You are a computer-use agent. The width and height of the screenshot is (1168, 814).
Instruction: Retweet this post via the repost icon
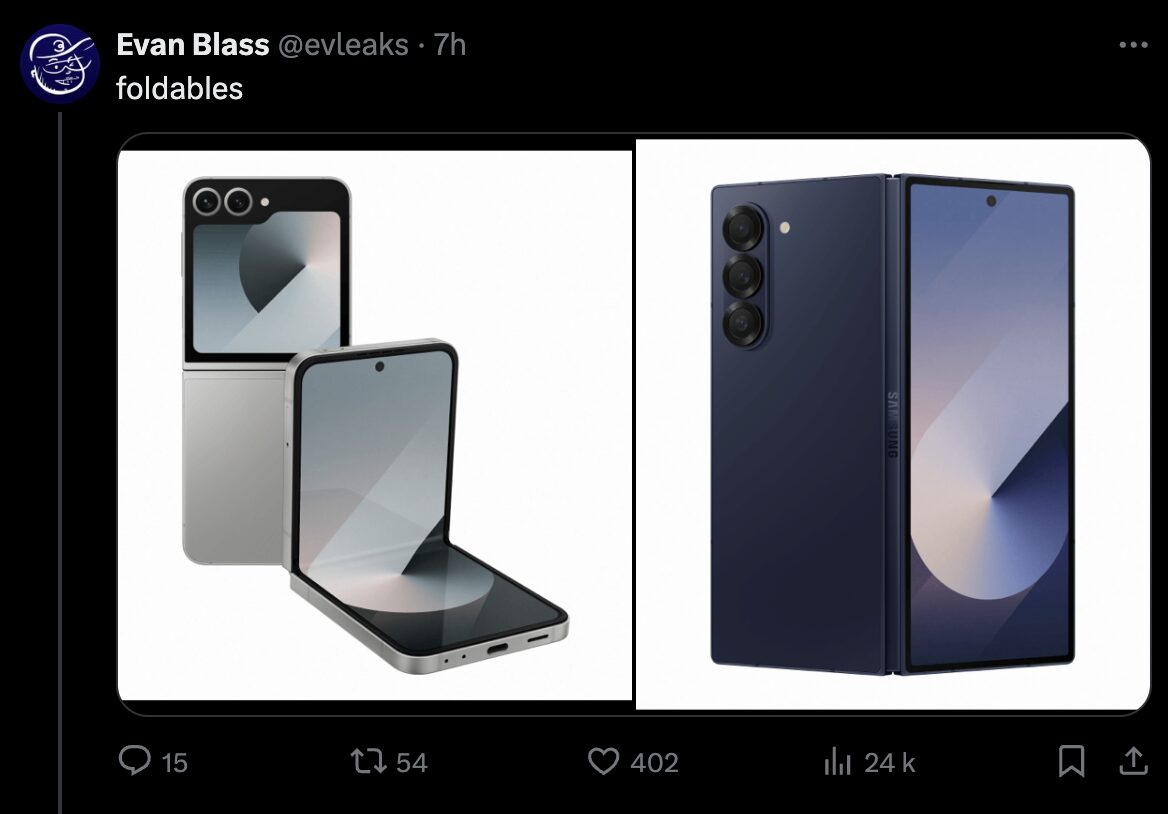pos(368,761)
